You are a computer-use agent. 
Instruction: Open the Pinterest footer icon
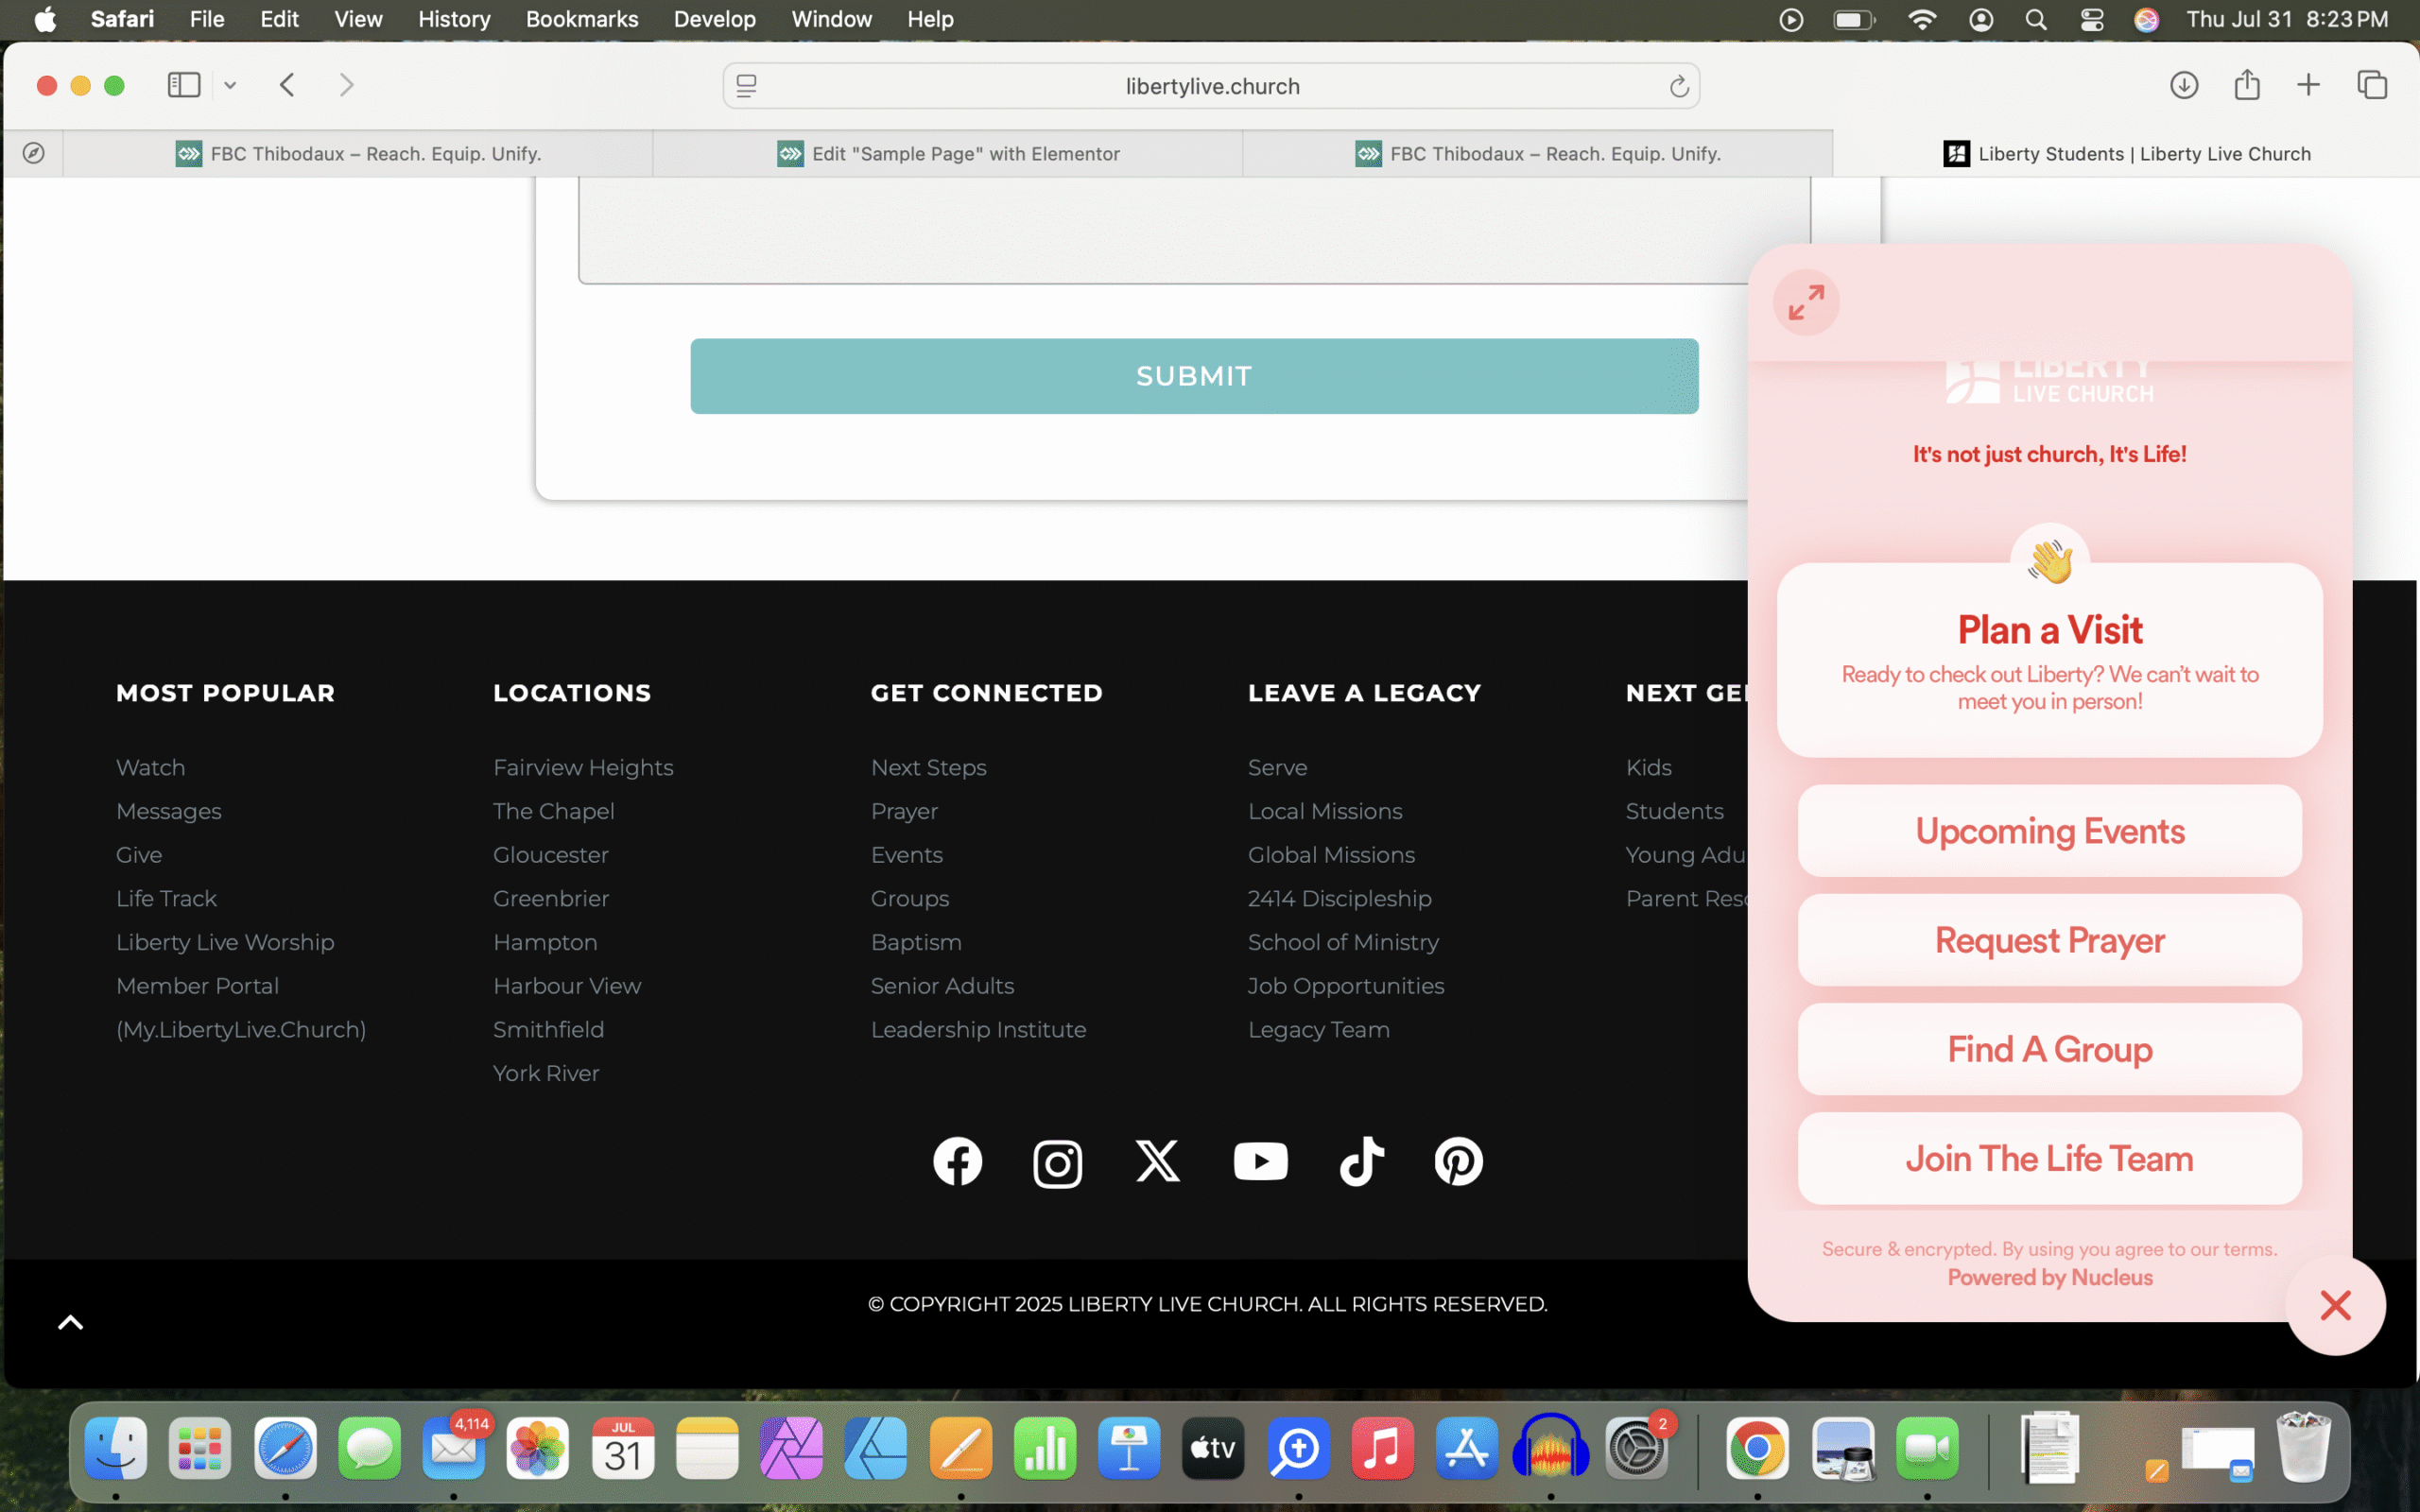click(x=1458, y=1161)
